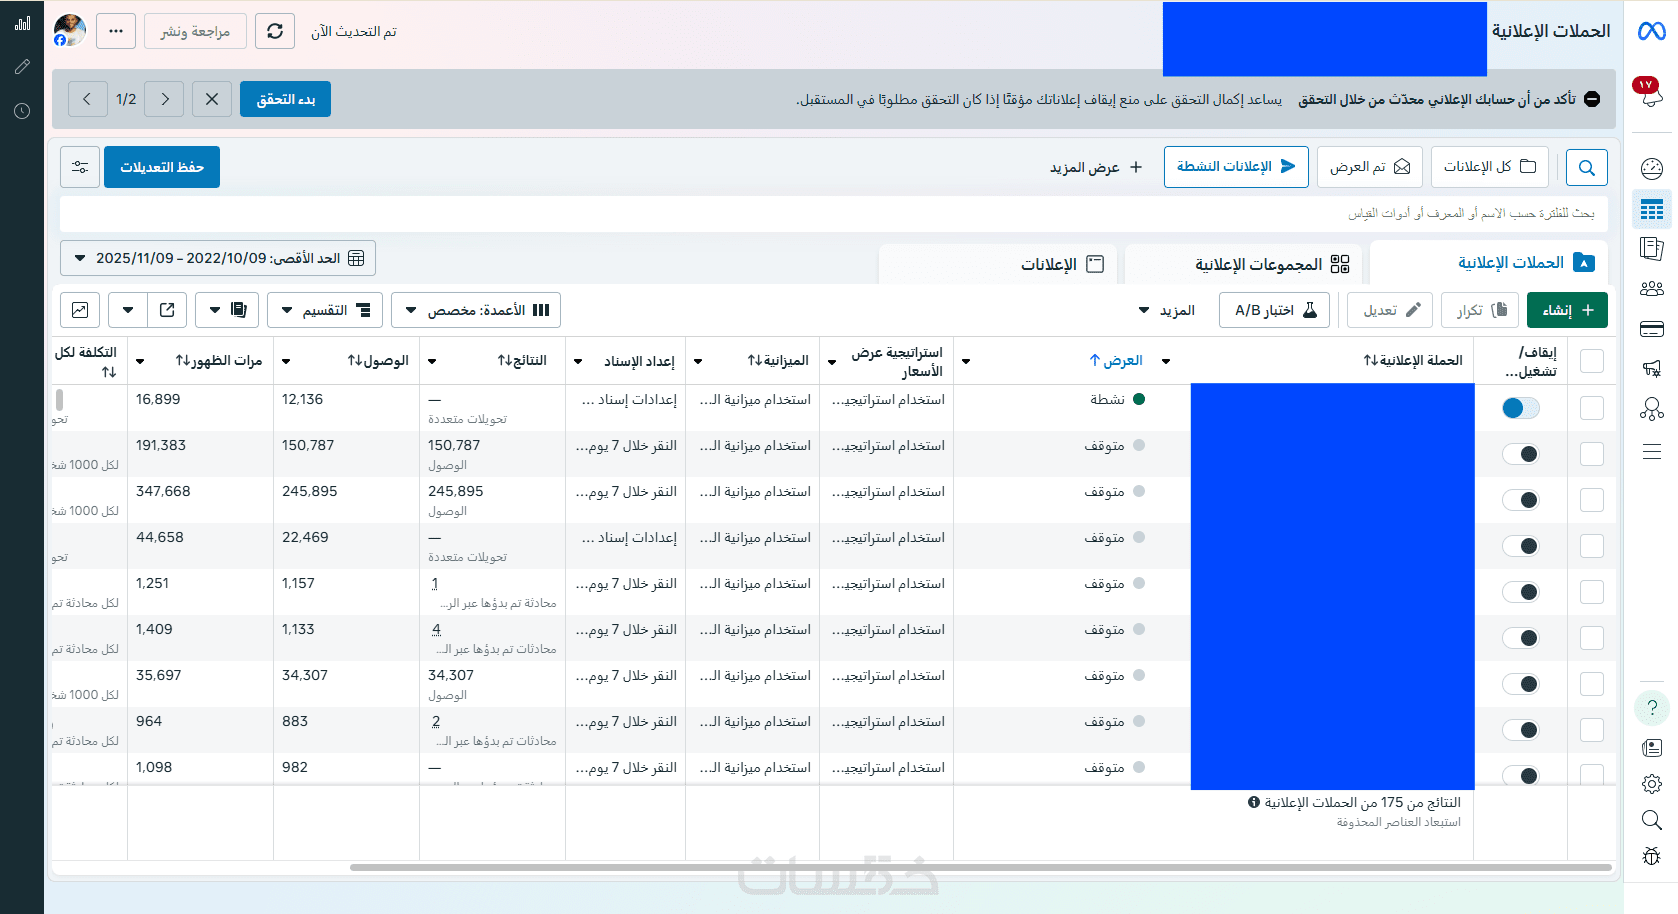
Task: Click the اختبار A/B button
Action: click(1275, 310)
